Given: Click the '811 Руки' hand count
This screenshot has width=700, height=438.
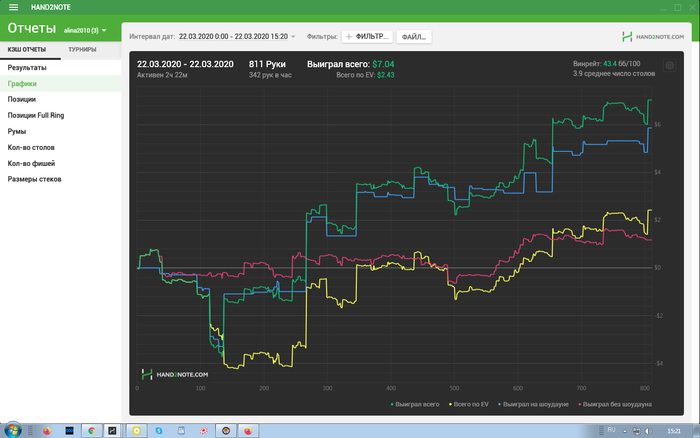Looking at the screenshot, I should pos(267,64).
